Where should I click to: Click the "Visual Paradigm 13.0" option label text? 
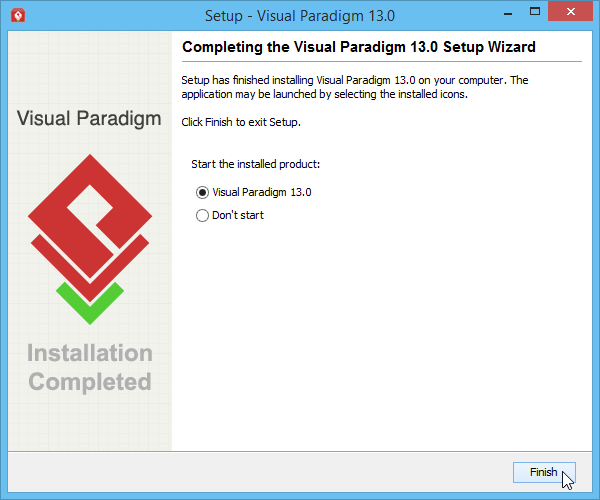262,192
